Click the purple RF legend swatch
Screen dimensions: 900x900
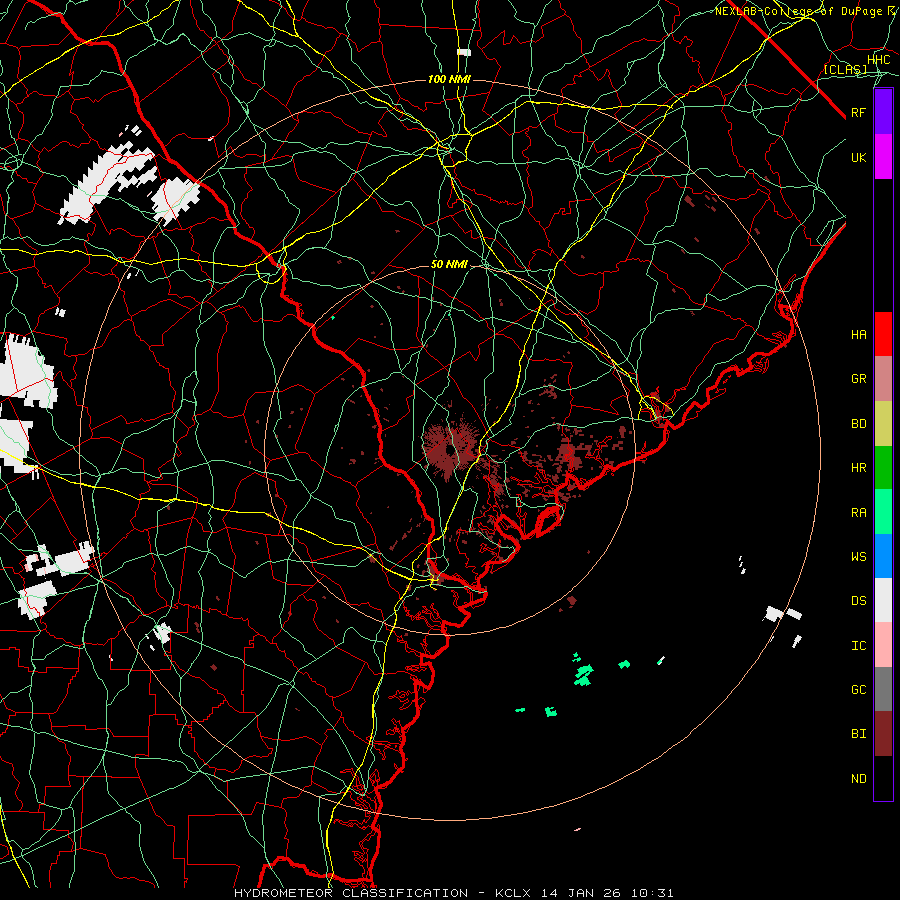point(883,112)
